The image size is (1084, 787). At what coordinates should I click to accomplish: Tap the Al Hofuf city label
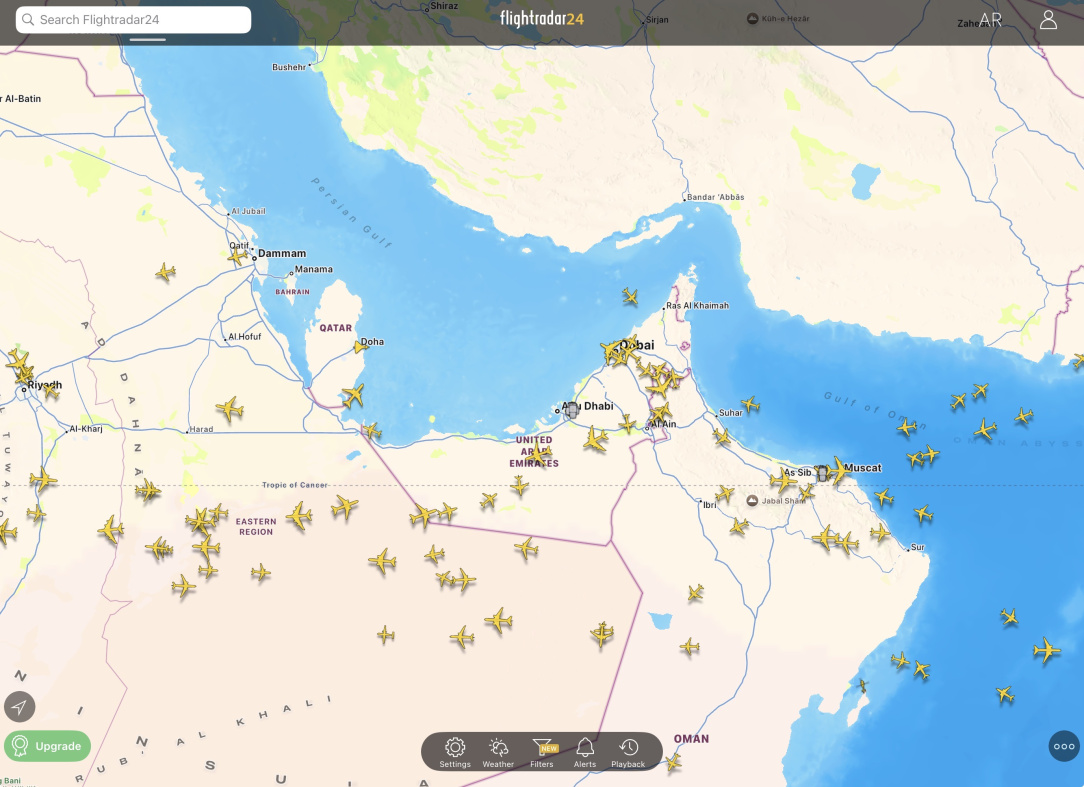pos(245,337)
